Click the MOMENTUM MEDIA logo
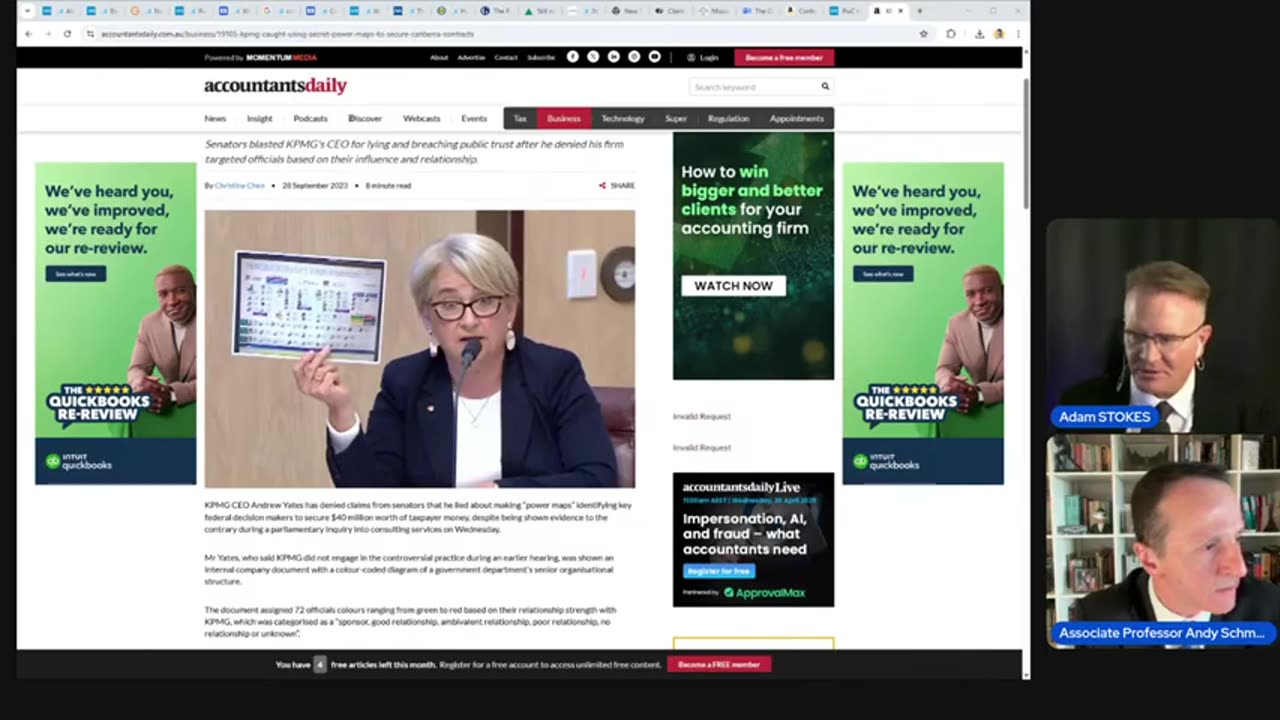This screenshot has width=1280, height=720. (x=281, y=58)
